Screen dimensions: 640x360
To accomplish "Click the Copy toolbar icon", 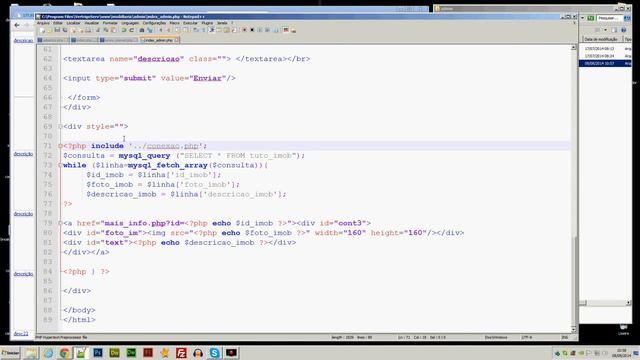I will [105, 30].
